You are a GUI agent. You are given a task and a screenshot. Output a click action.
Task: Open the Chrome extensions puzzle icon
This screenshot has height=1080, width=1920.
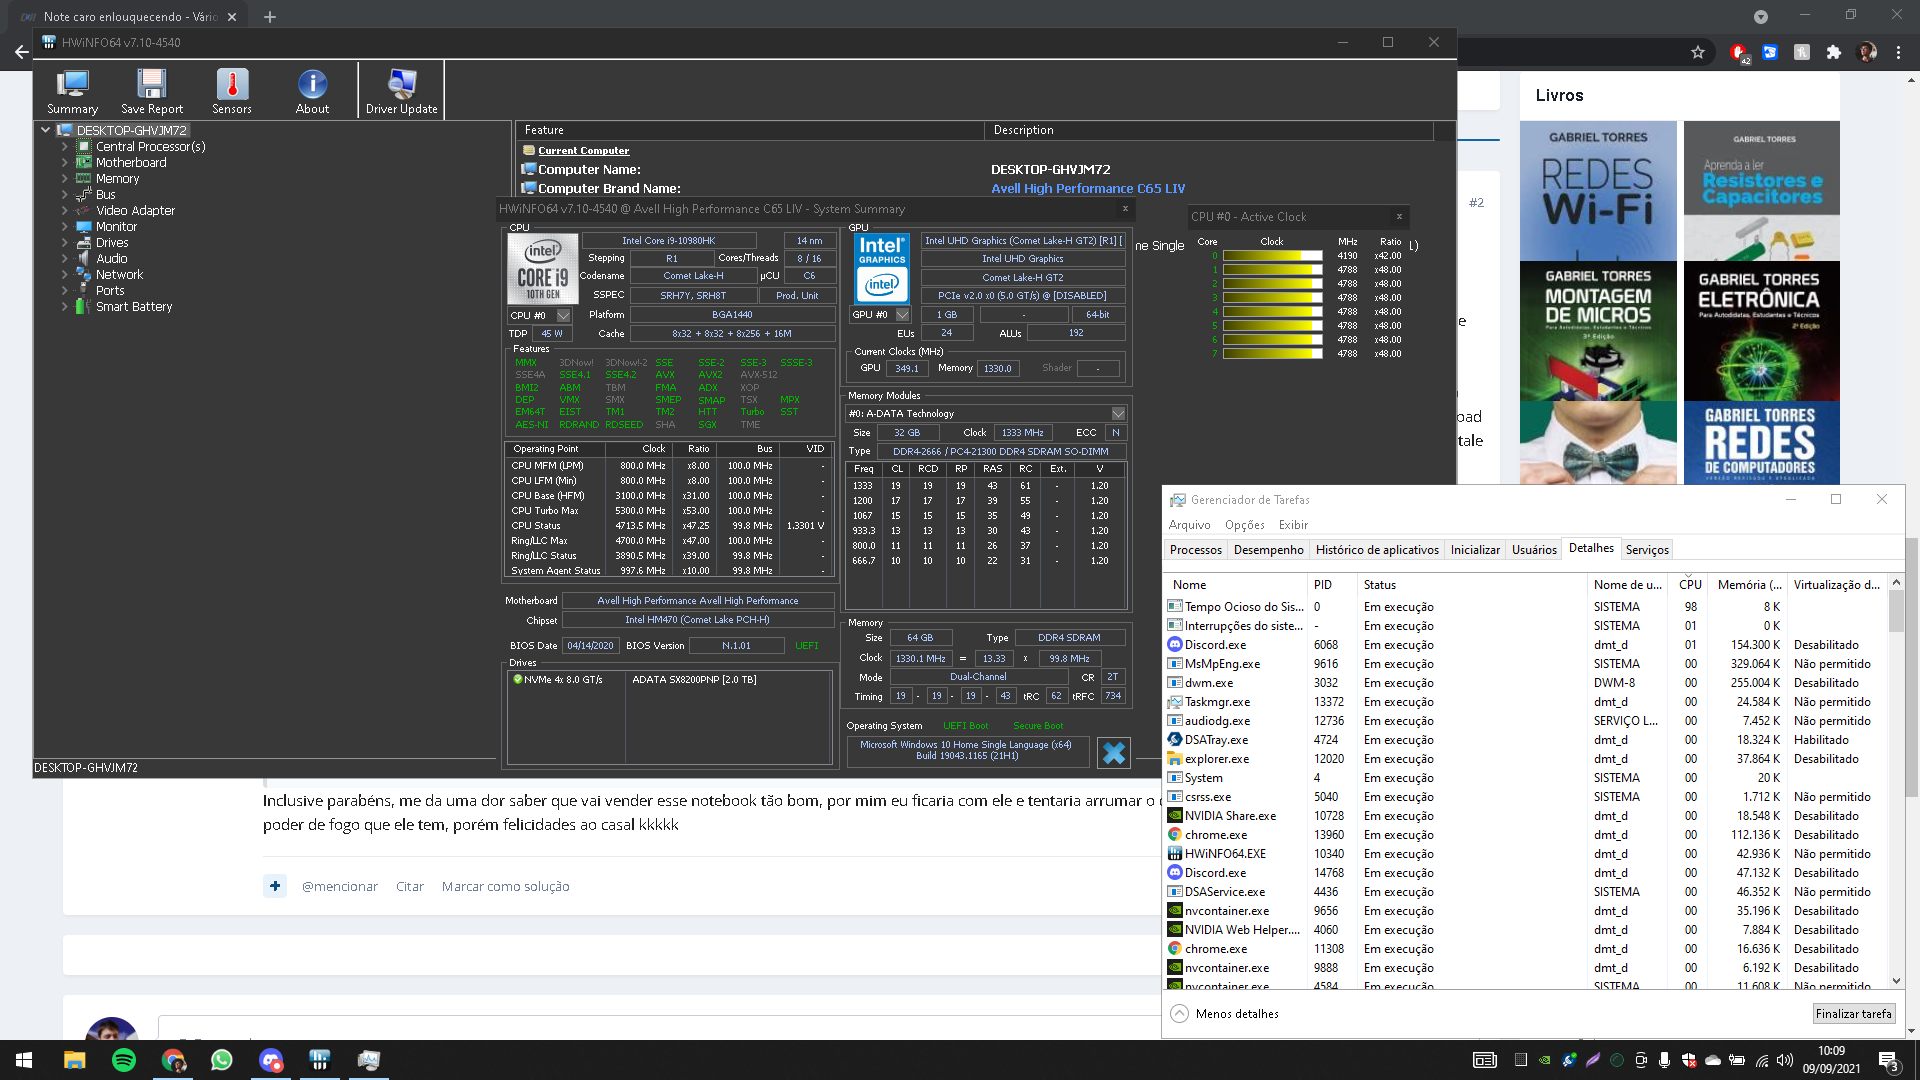[x=1834, y=52]
